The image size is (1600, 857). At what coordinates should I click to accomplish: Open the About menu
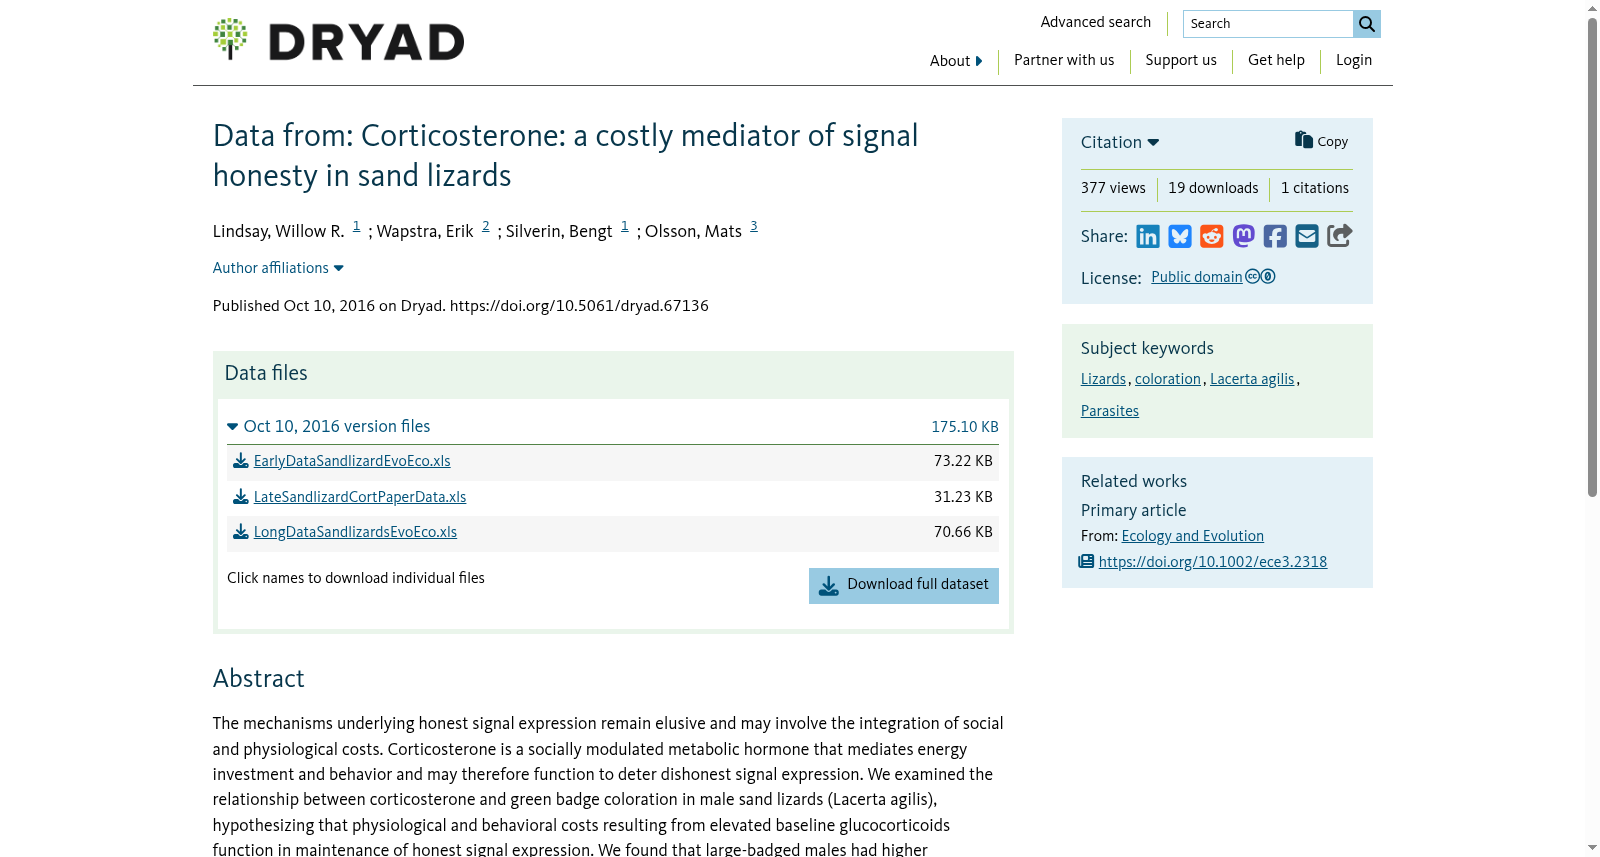point(956,61)
